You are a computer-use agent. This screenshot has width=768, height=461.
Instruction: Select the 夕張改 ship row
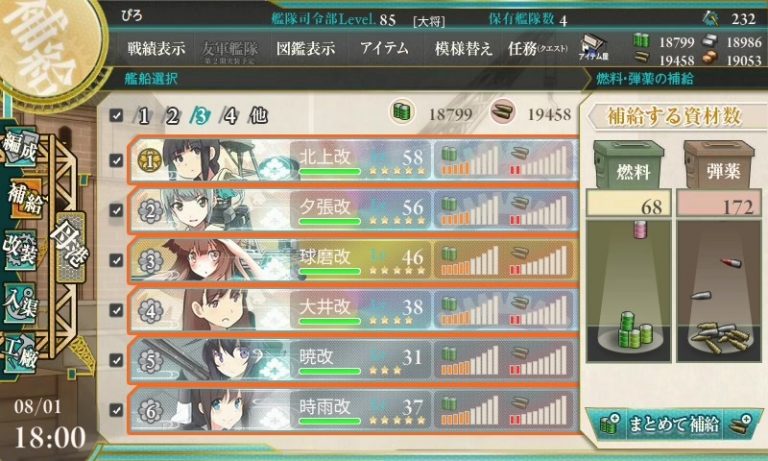353,210
